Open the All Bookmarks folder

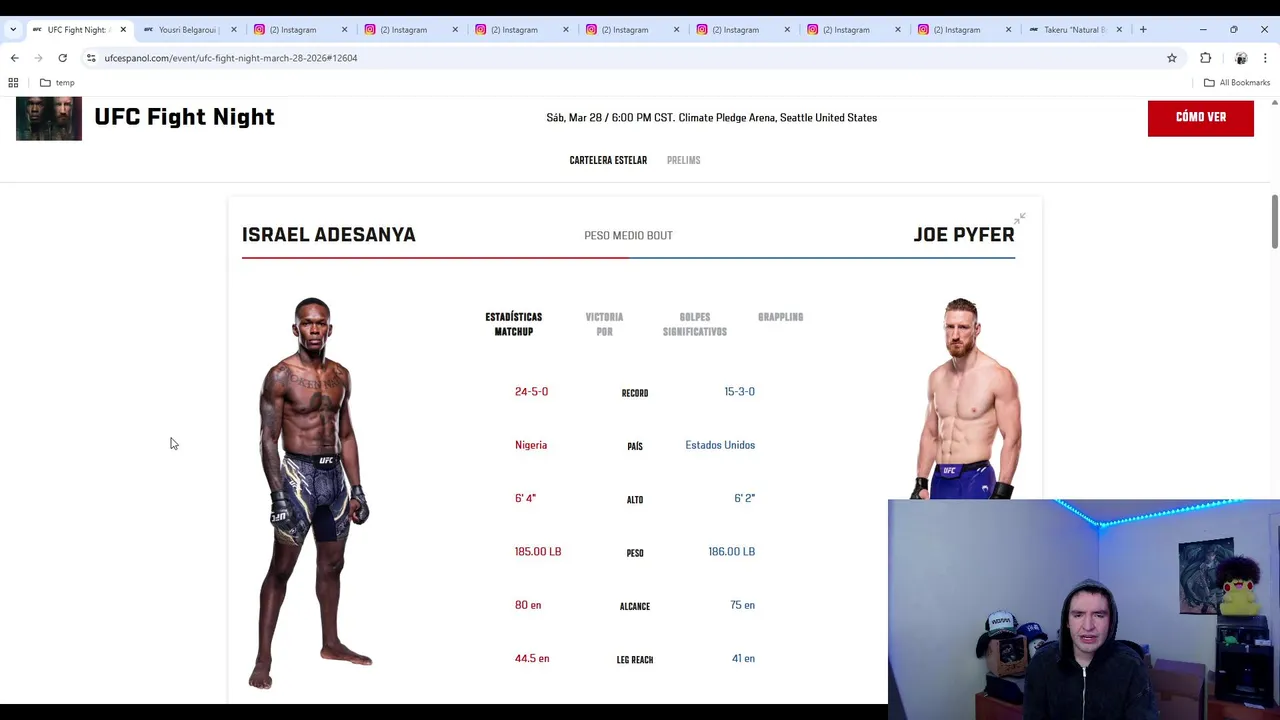tap(1237, 83)
